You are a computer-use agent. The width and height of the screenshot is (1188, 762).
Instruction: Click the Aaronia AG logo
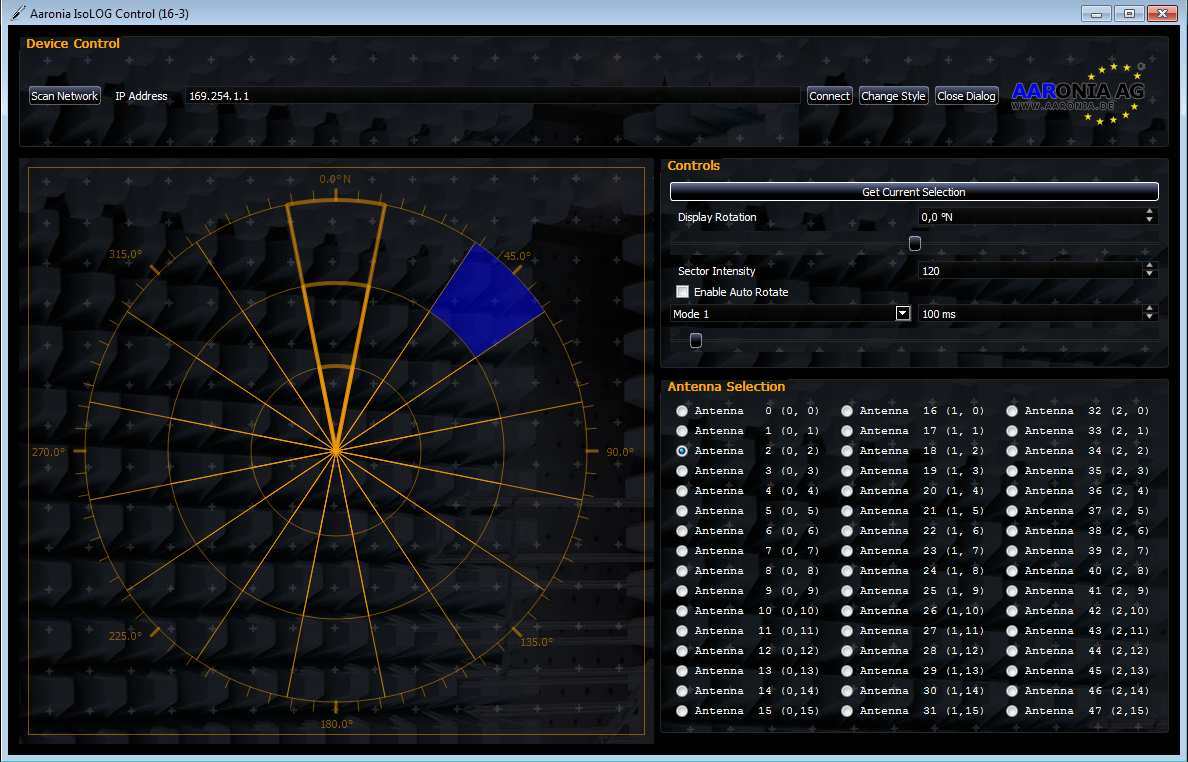click(1080, 95)
